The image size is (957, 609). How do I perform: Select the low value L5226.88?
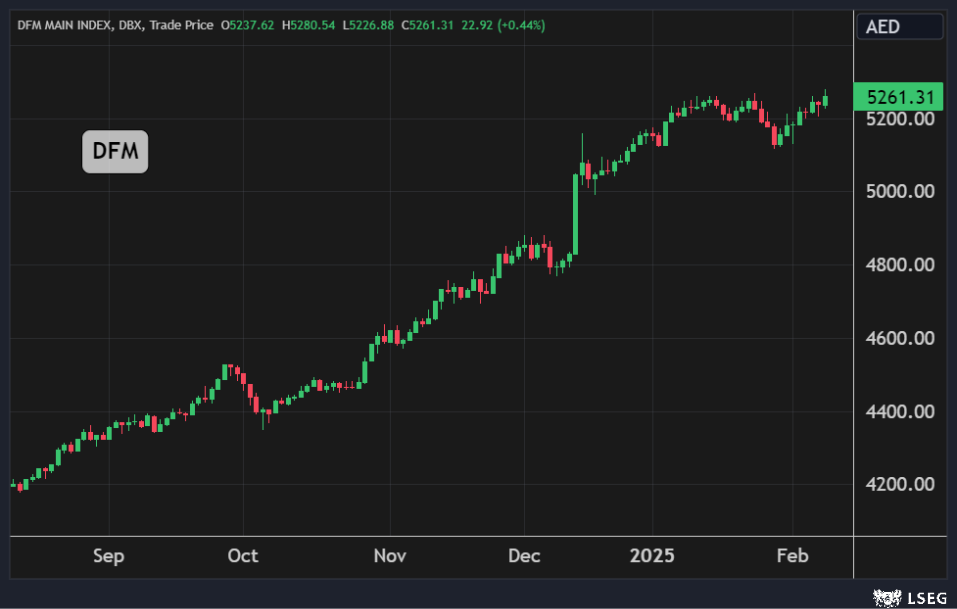368,26
